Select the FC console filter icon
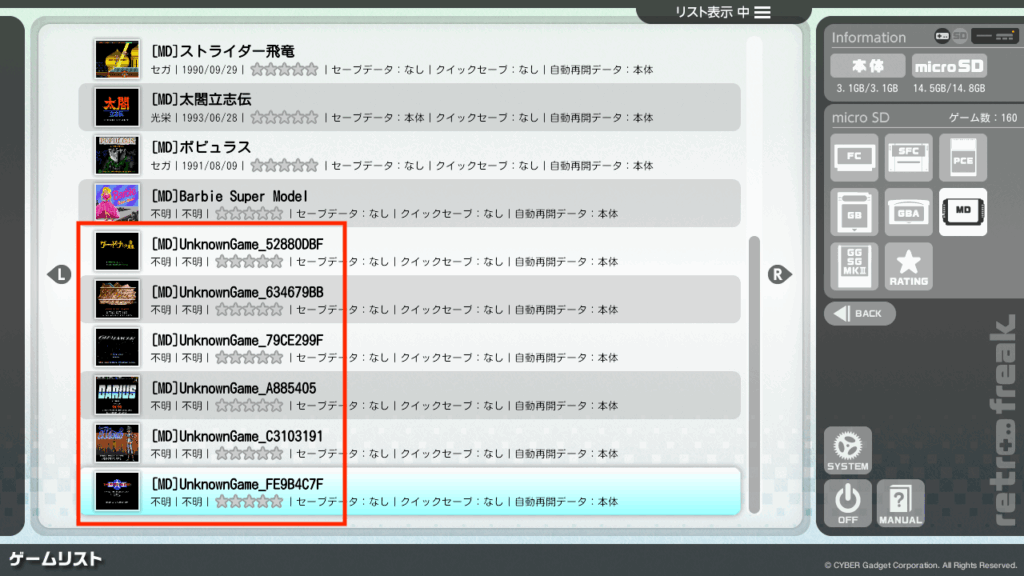Image resolution: width=1024 pixels, height=576 pixels. [x=854, y=158]
